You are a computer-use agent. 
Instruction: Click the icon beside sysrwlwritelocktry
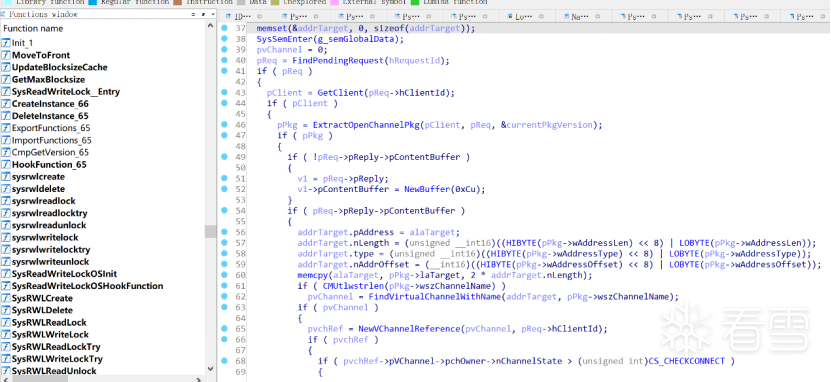point(6,250)
